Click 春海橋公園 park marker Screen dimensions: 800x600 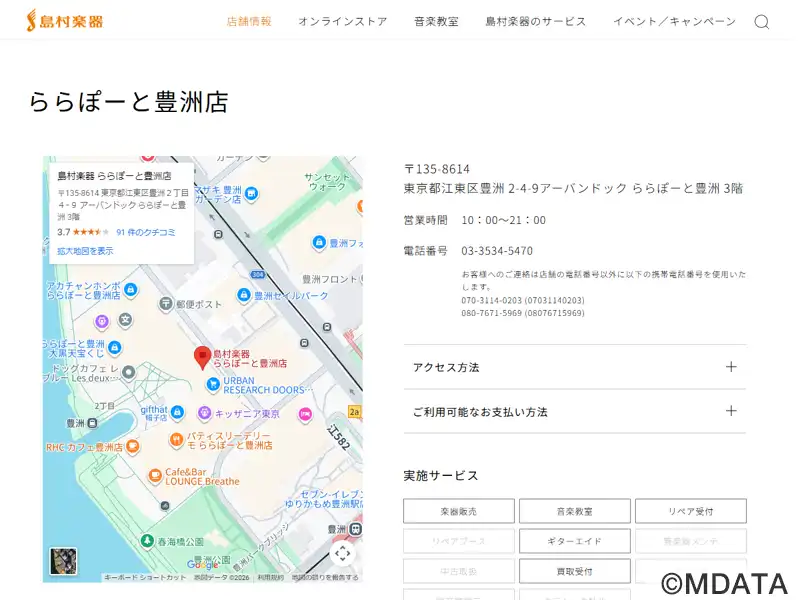(147, 540)
